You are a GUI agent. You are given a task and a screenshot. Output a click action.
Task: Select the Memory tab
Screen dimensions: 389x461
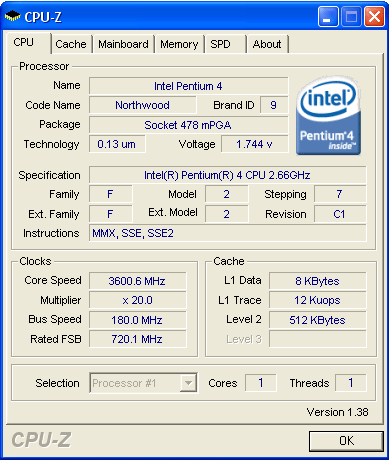[179, 44]
